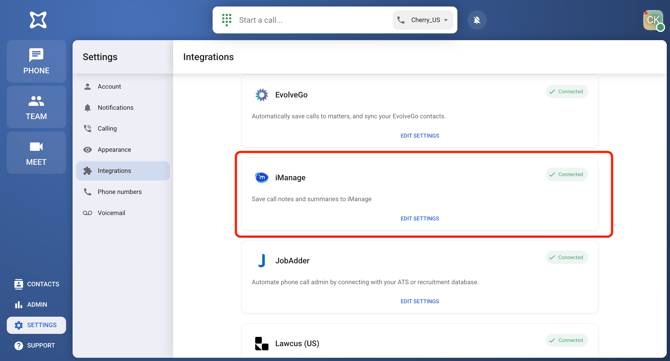Viewport: 670px width, 361px height.
Task: Click the iManage Connected status badge
Action: pyautogui.click(x=567, y=174)
